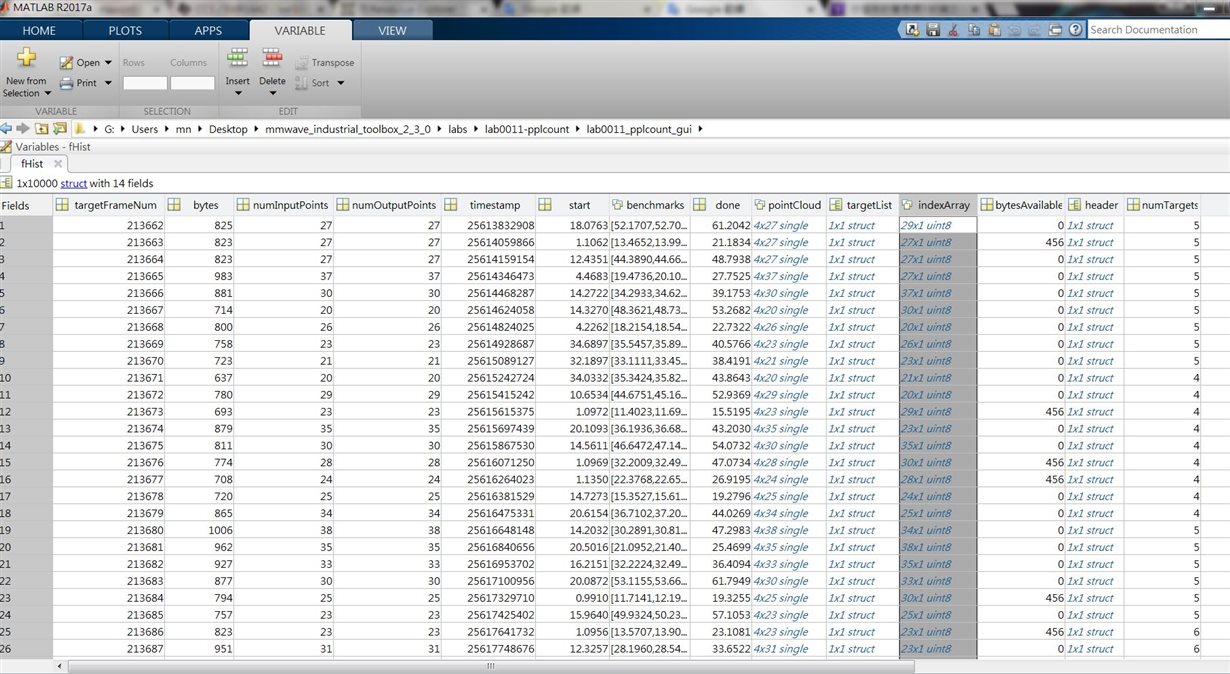Open the 4x33 single pointCloud link

(x=780, y=564)
